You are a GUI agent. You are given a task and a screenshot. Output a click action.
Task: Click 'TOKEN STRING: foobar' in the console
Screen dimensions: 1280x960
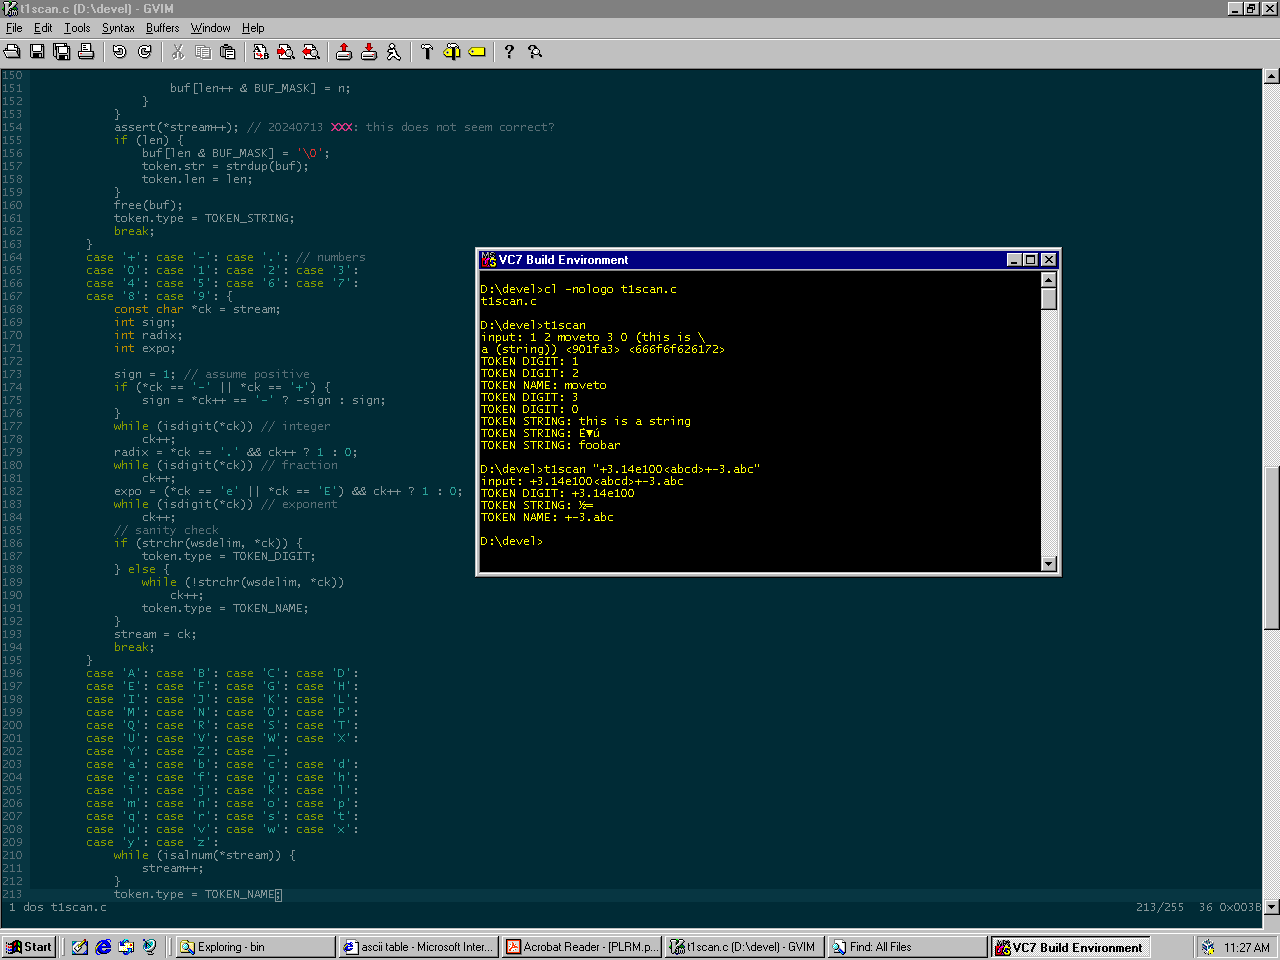[550, 445]
